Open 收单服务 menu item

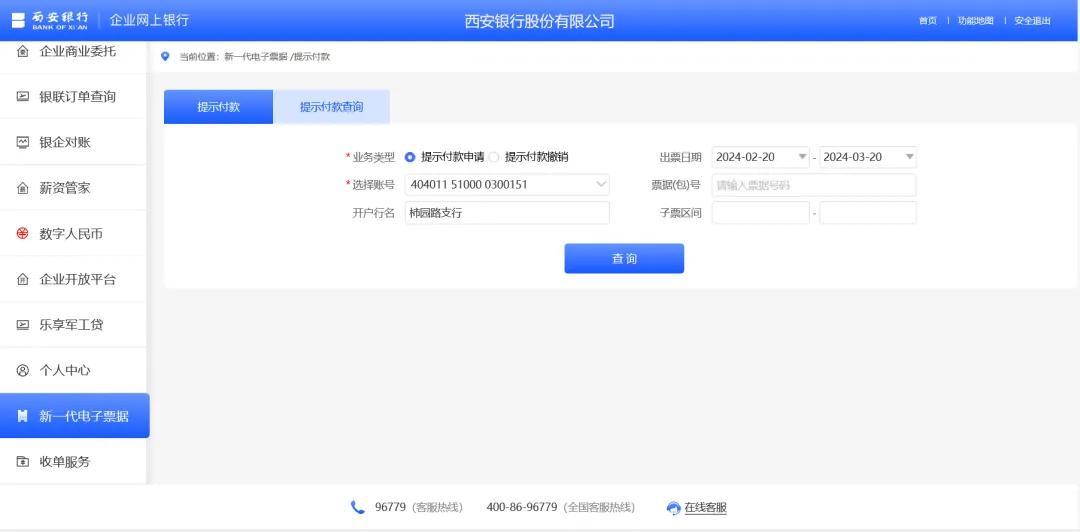tap(73, 462)
